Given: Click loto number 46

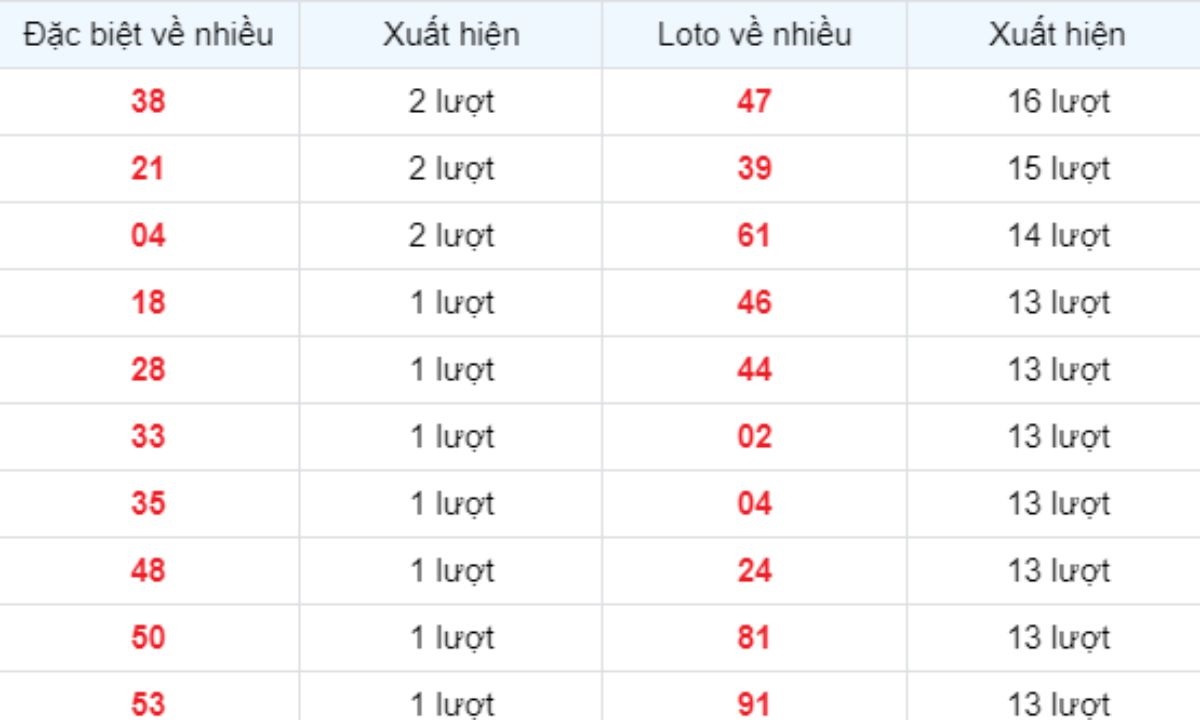Looking at the screenshot, I should pos(754,303).
